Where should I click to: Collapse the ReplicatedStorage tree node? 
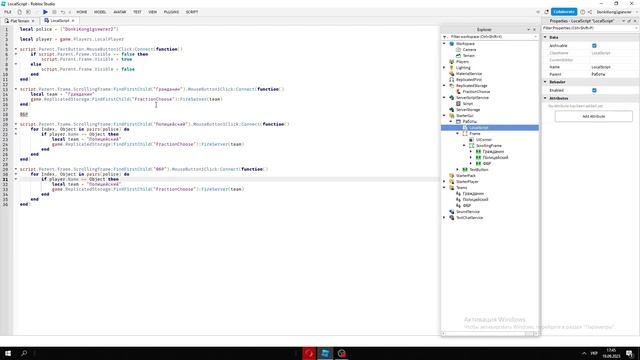click(x=444, y=86)
